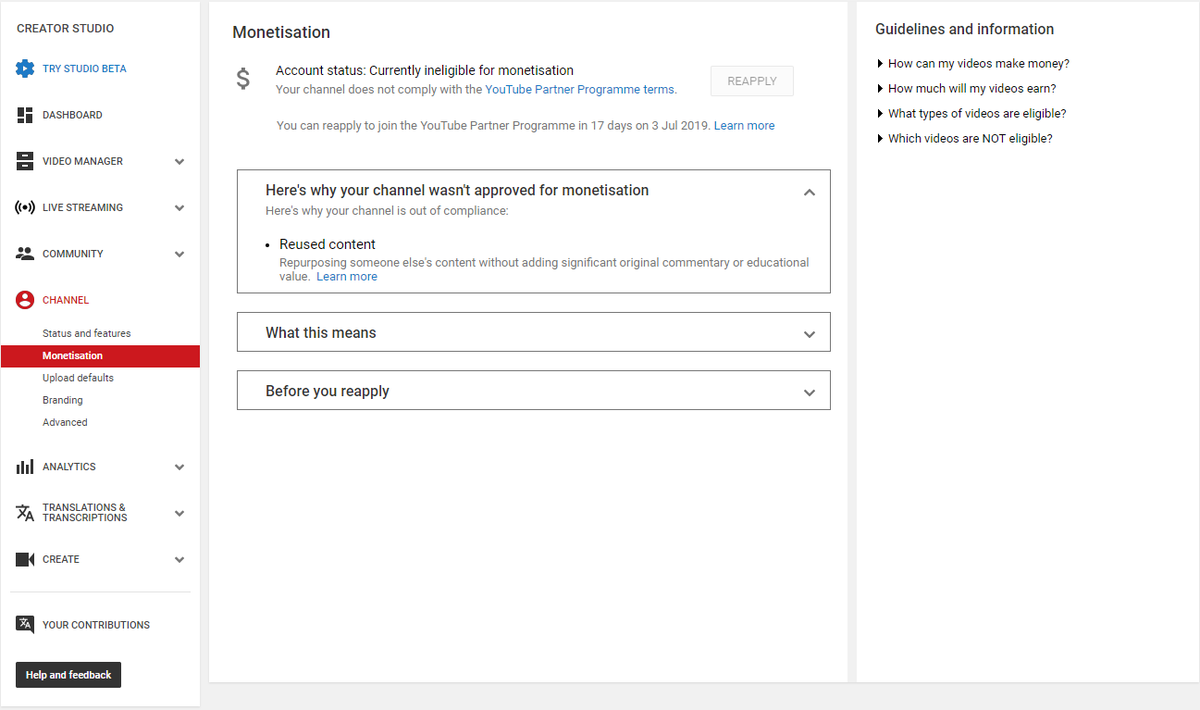Click the Live Streaming broadcast icon
This screenshot has height=710, width=1200.
25,208
